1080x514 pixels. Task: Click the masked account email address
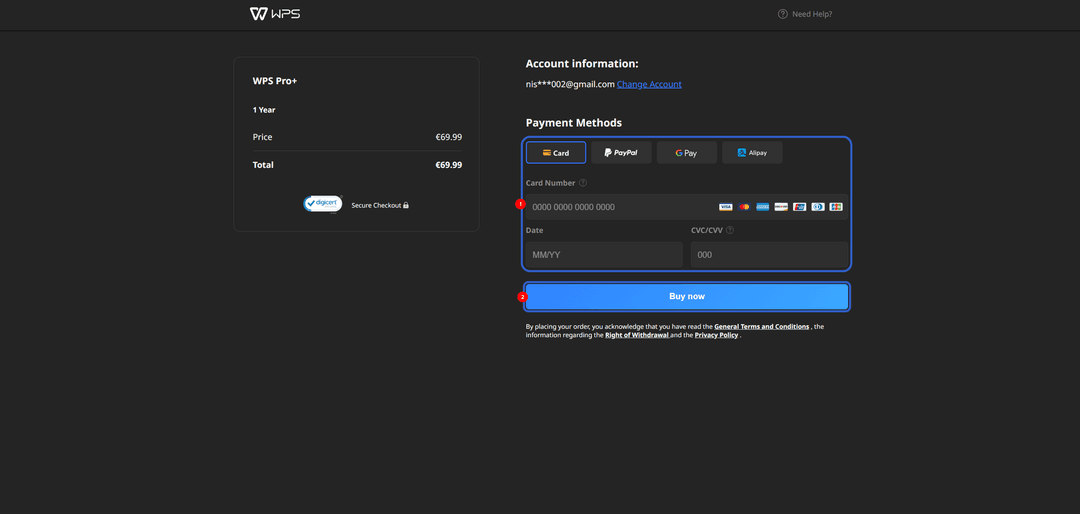(x=570, y=84)
